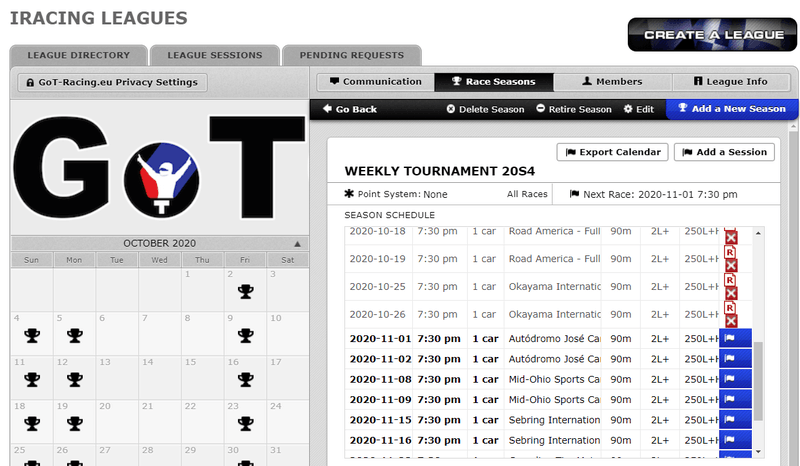Switch to the League Info tab
Screen dimensions: 800x466
pos(731,82)
